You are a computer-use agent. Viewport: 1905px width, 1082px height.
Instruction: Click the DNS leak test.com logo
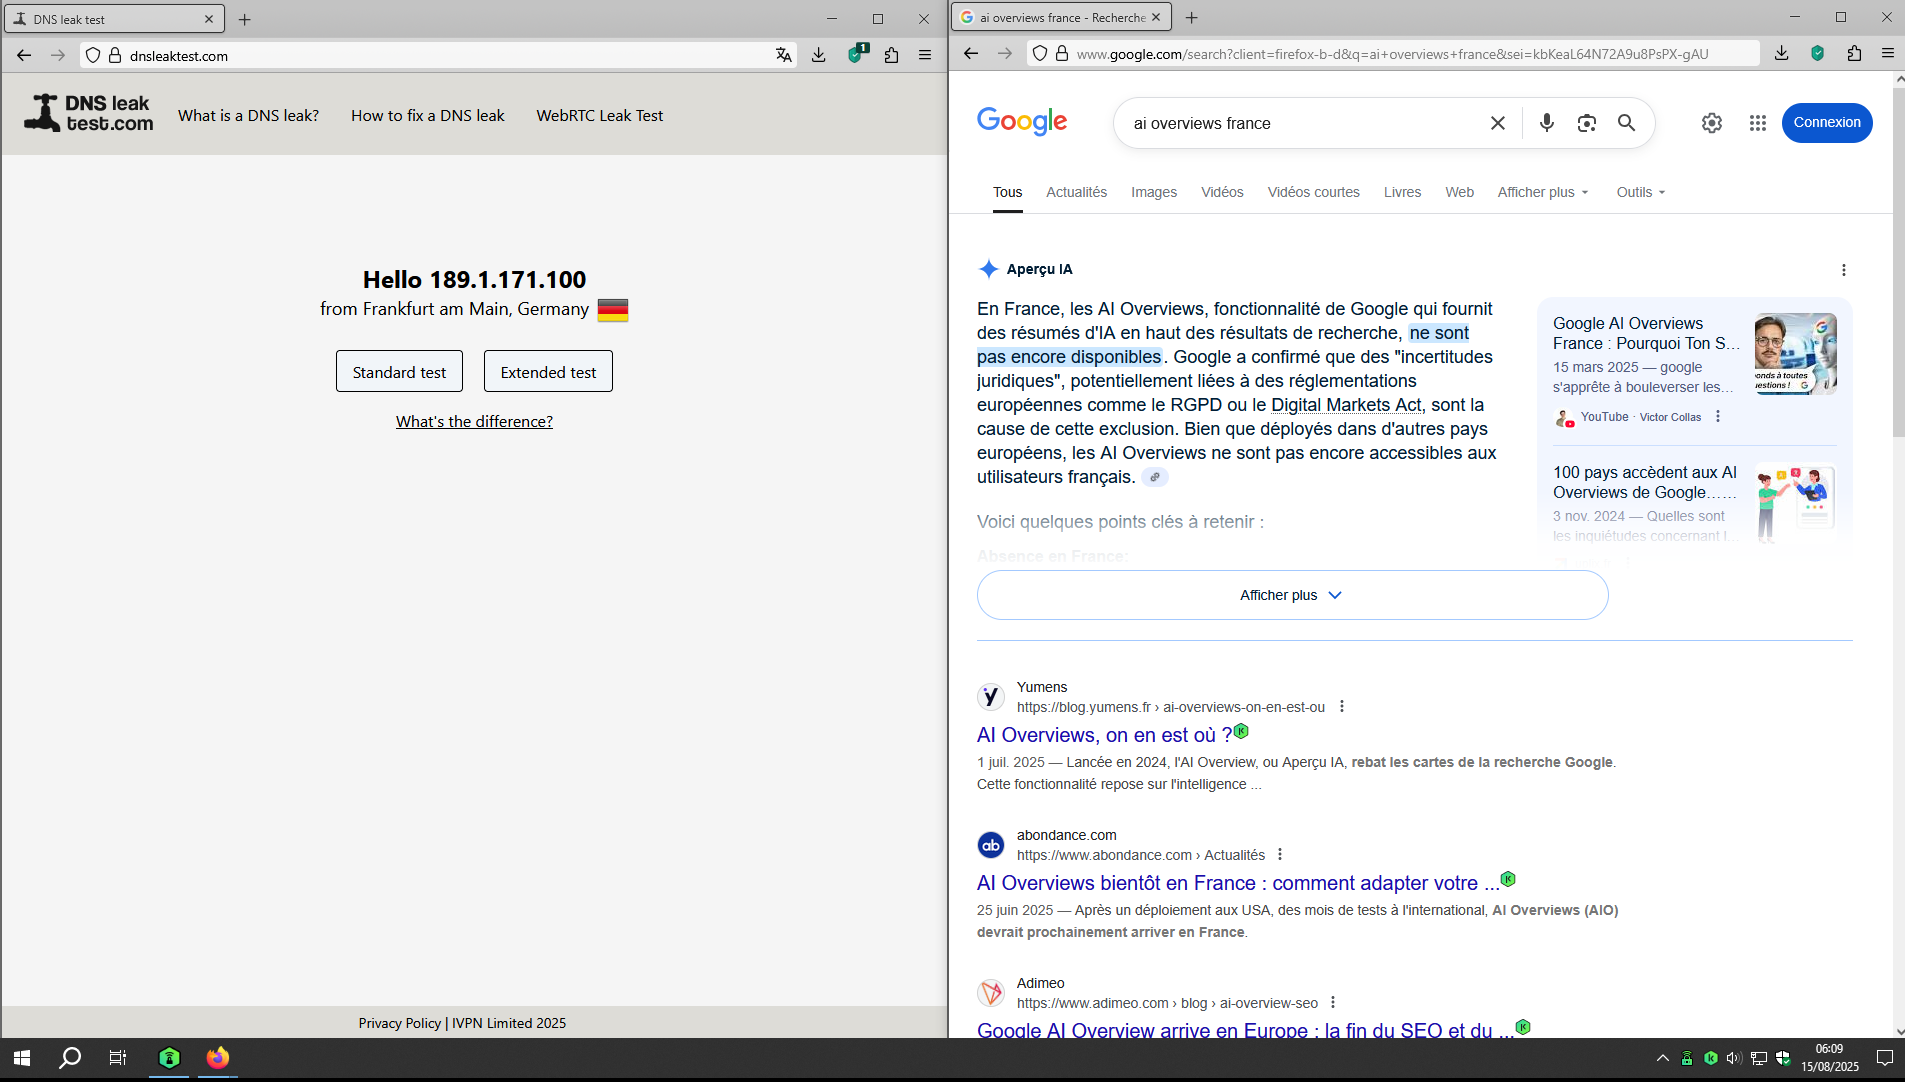click(89, 113)
